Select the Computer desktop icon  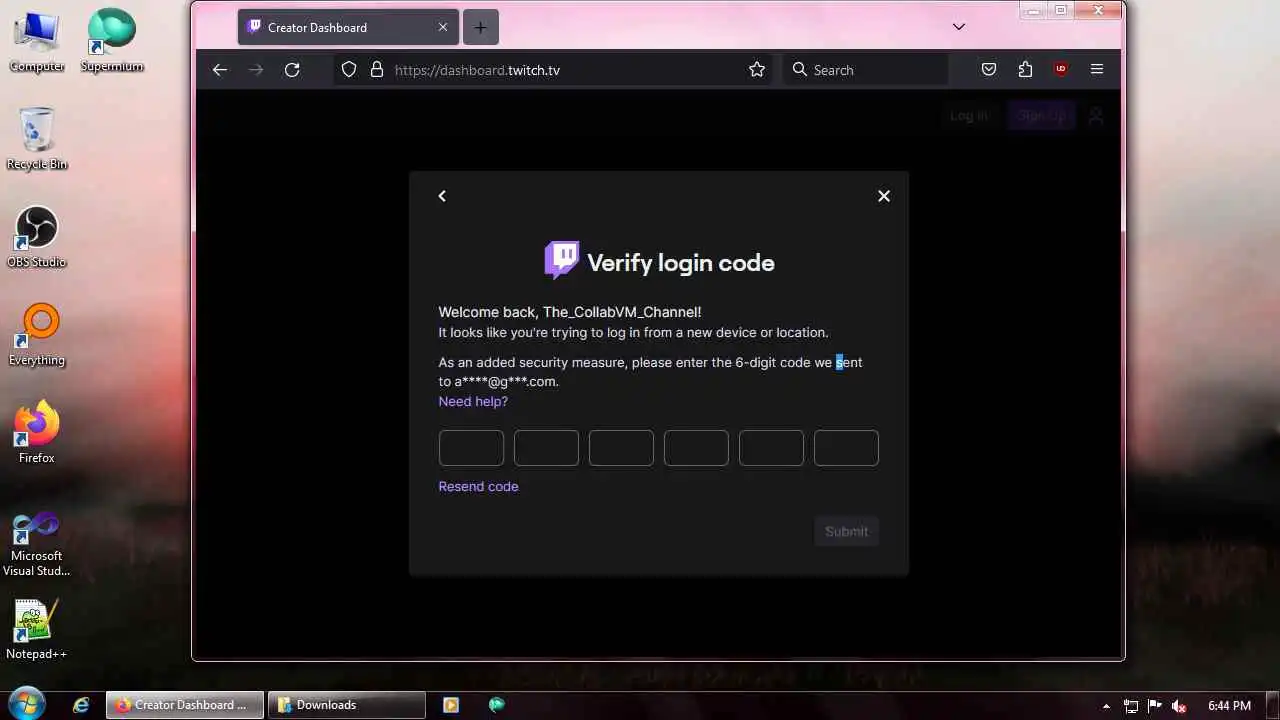37,41
